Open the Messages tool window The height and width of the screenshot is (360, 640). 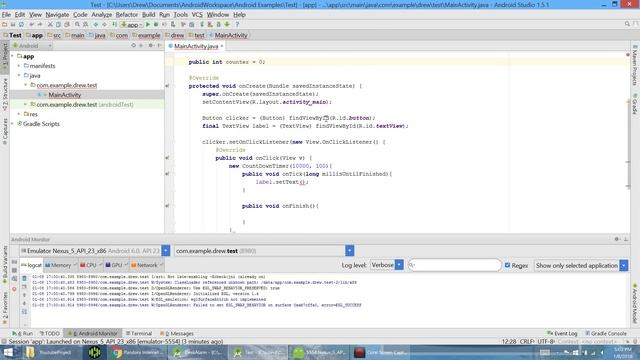click(177, 333)
